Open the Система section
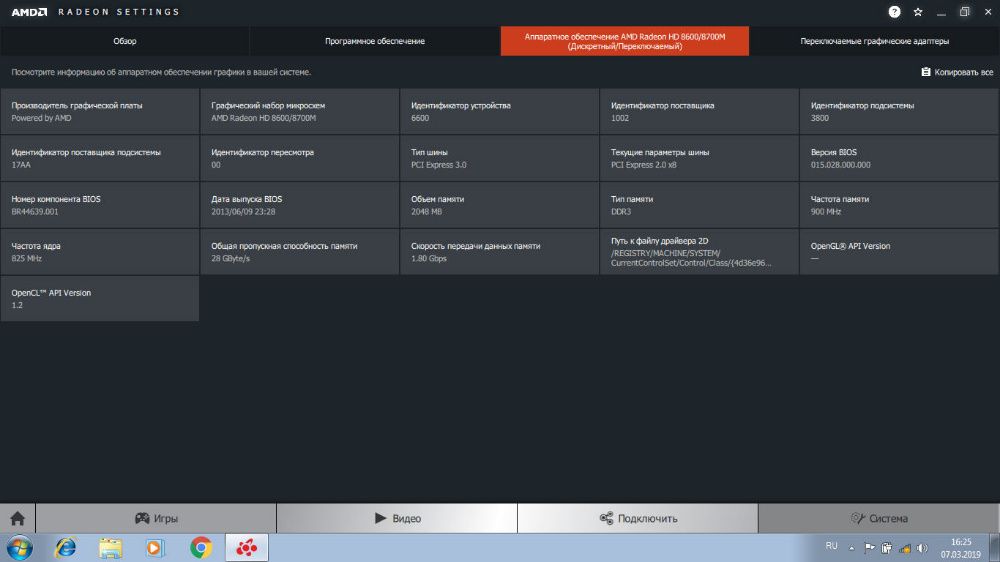The image size is (1000, 562). point(879,518)
